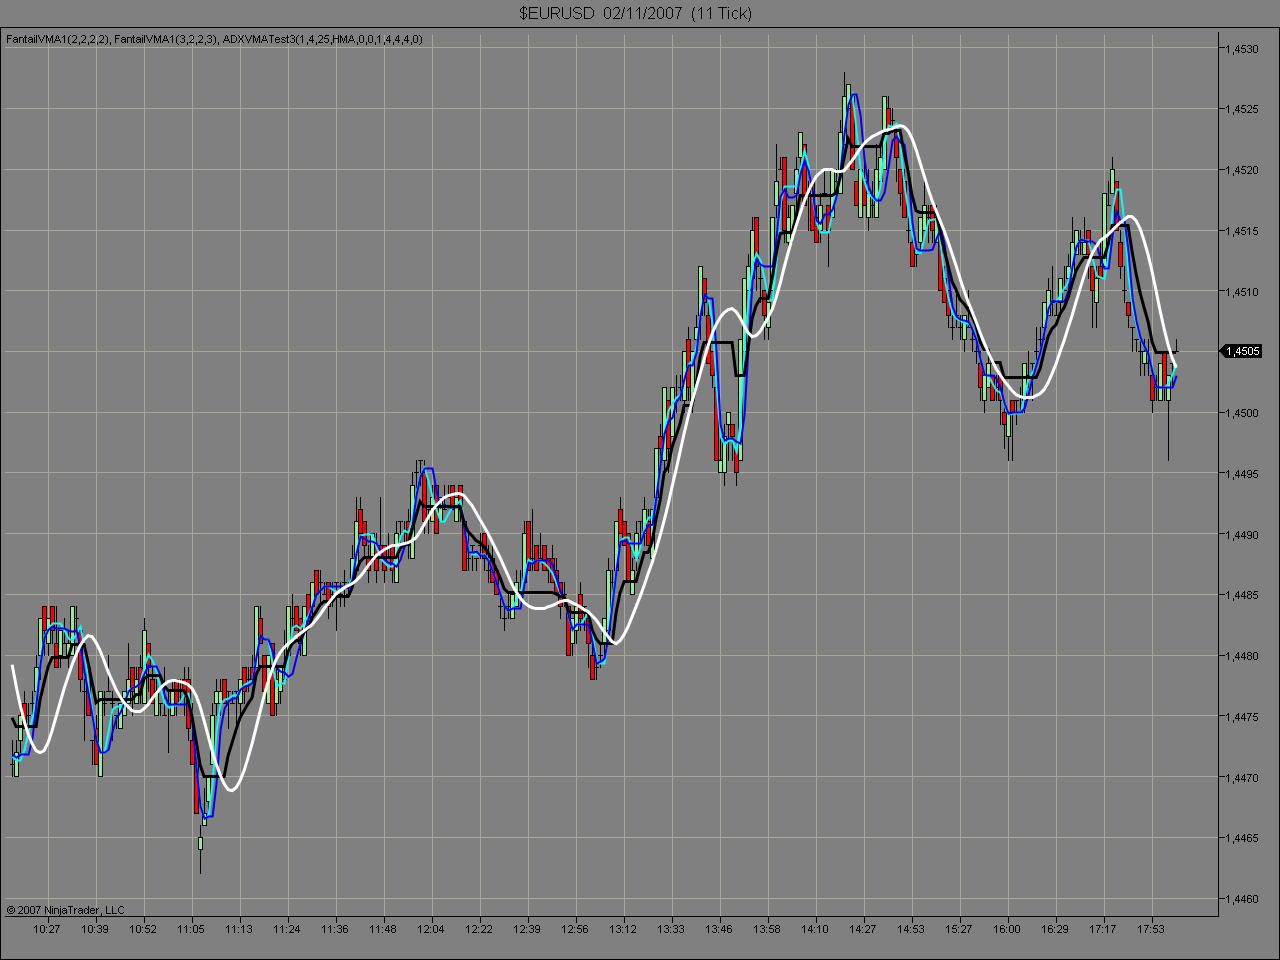Image resolution: width=1280 pixels, height=960 pixels.
Task: Click the current price marker 1,4505
Action: 1243,351
